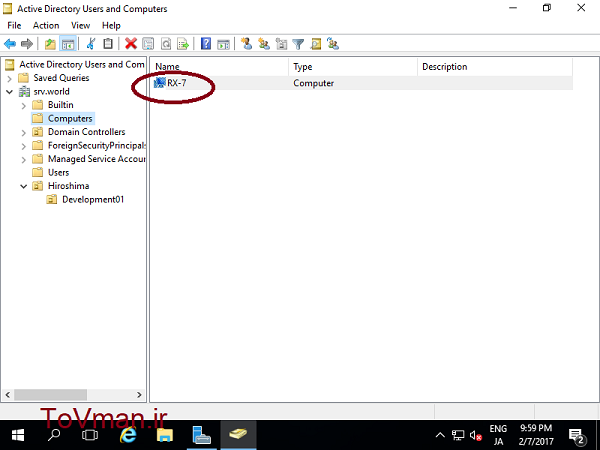Click the Find objects magnifier icon
Viewport: 600px width, 450px height.
(316, 44)
